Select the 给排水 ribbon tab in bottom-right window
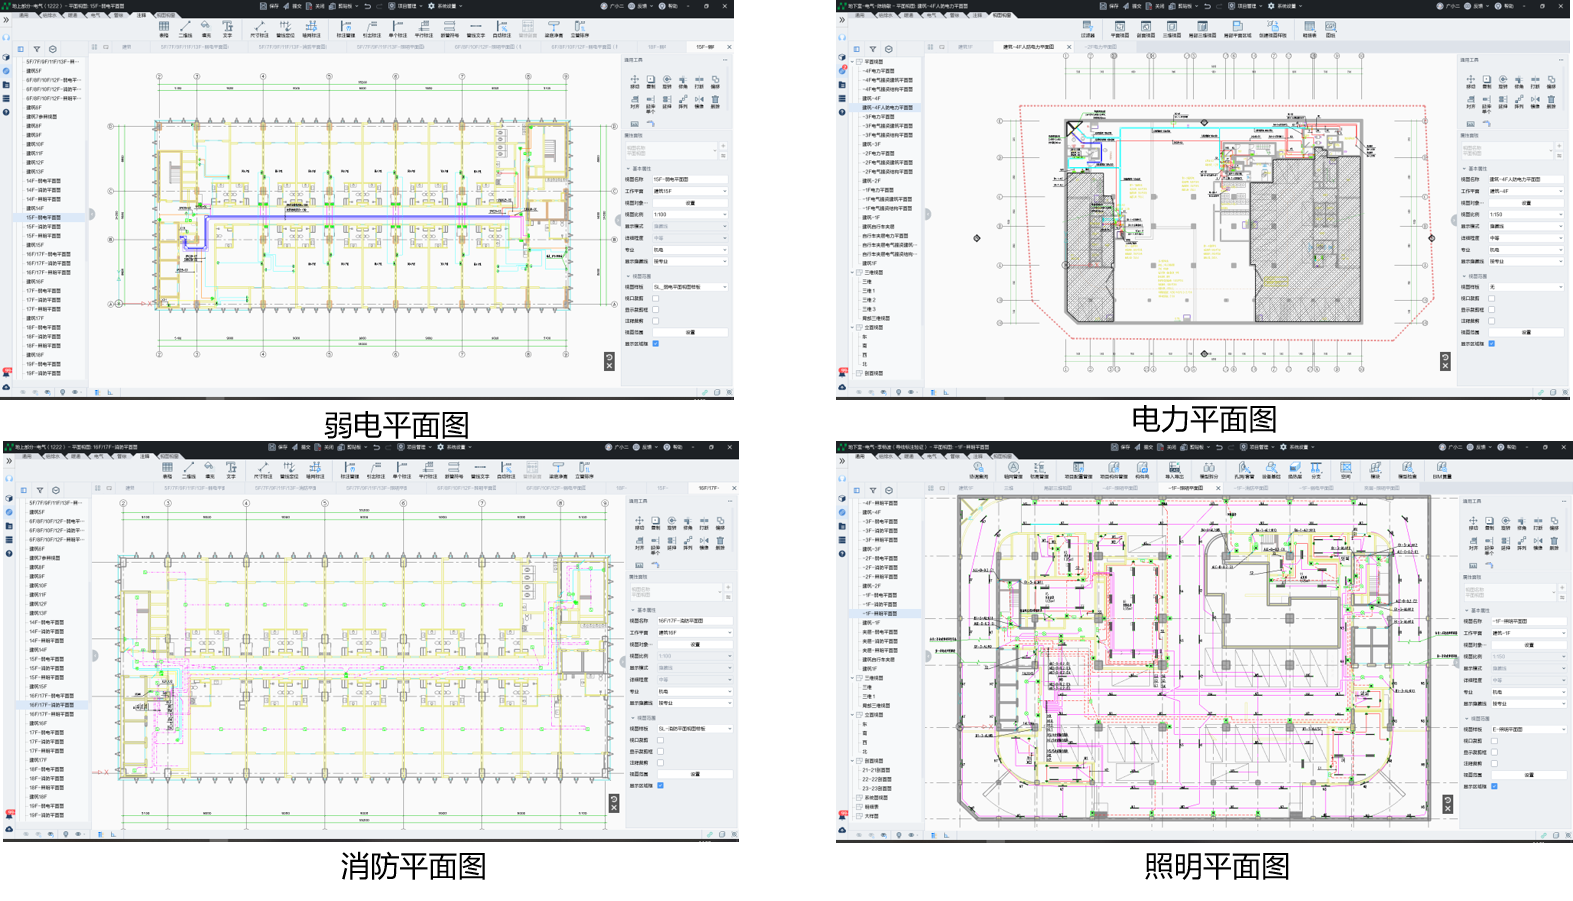This screenshot has height=901, width=1573. (885, 456)
